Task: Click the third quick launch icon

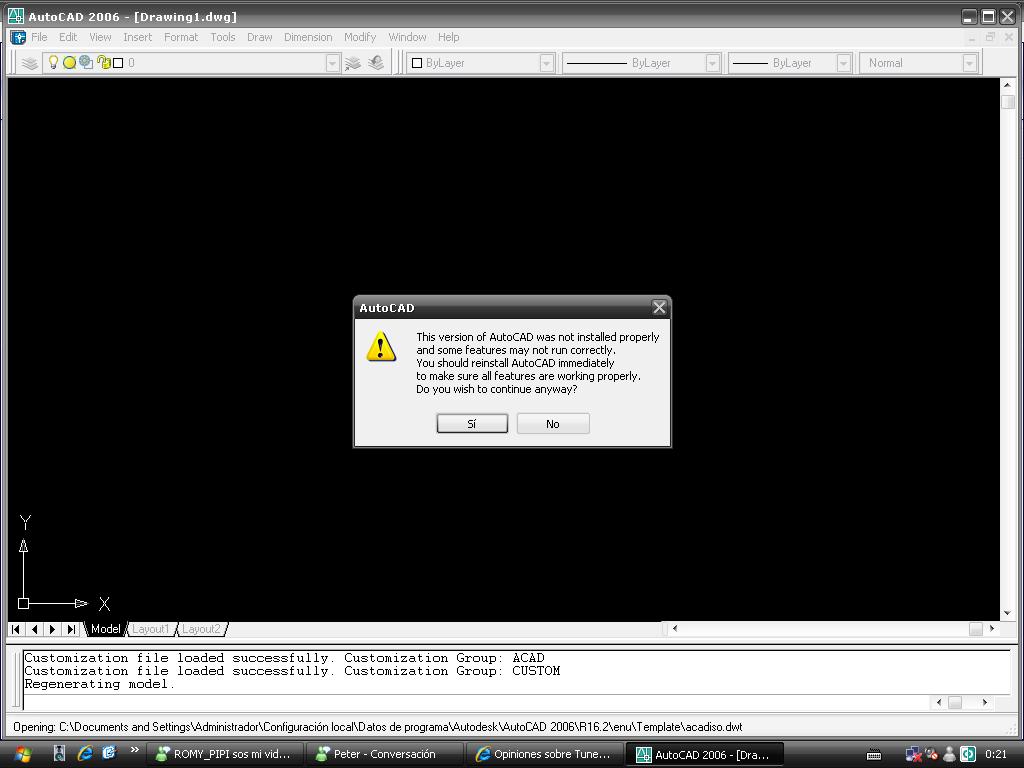Action: 109,753
